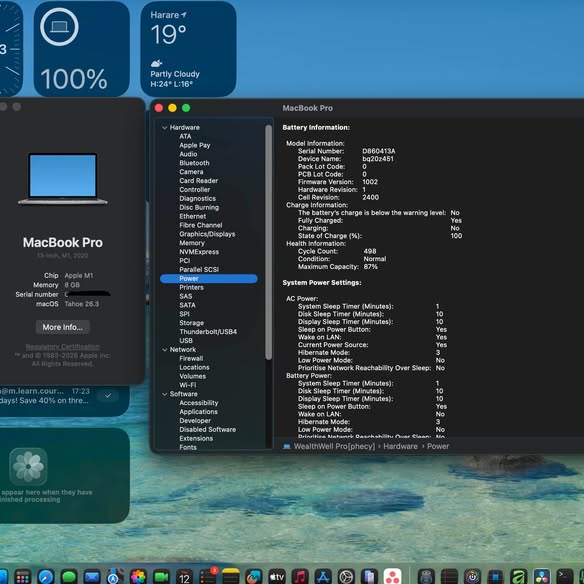
Task: Select Camera in the sidebar
Action: point(191,172)
